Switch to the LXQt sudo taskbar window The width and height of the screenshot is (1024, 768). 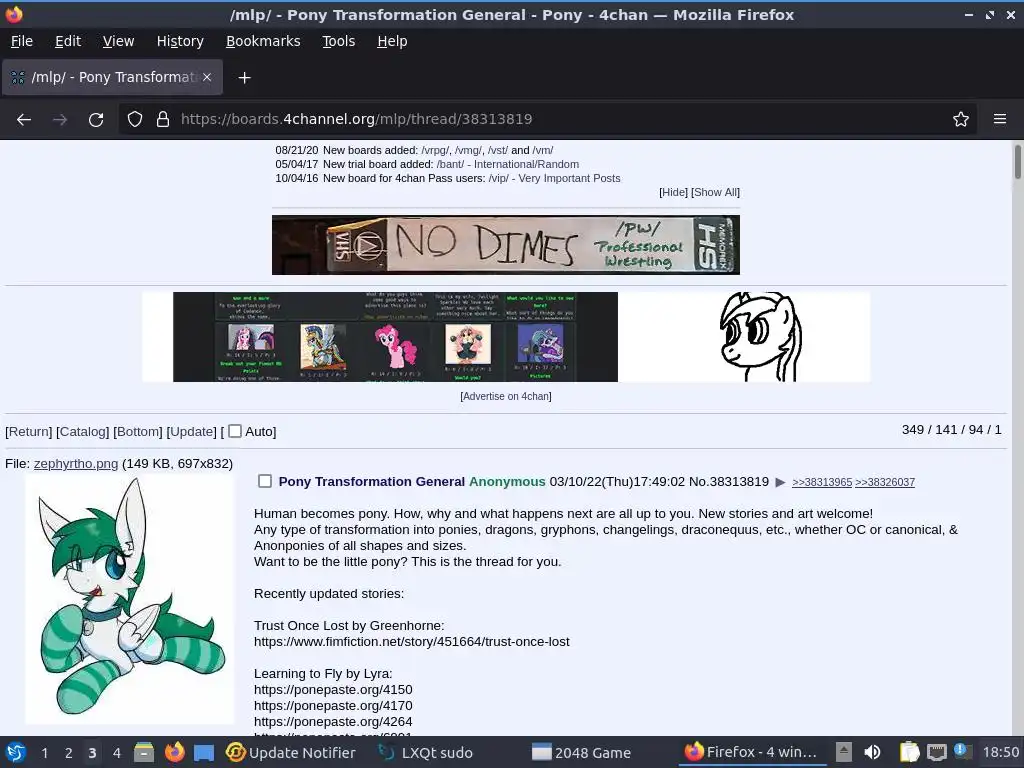pyautogui.click(x=426, y=752)
